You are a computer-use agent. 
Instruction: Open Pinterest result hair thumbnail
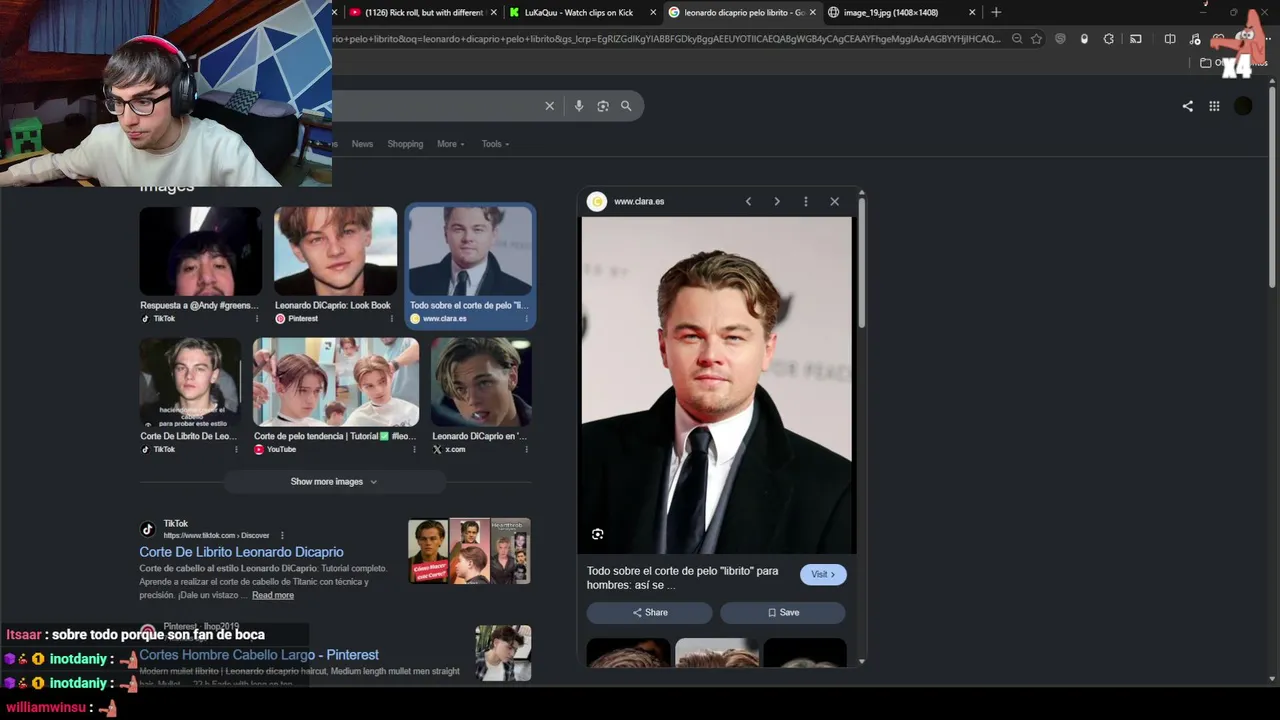tap(503, 653)
